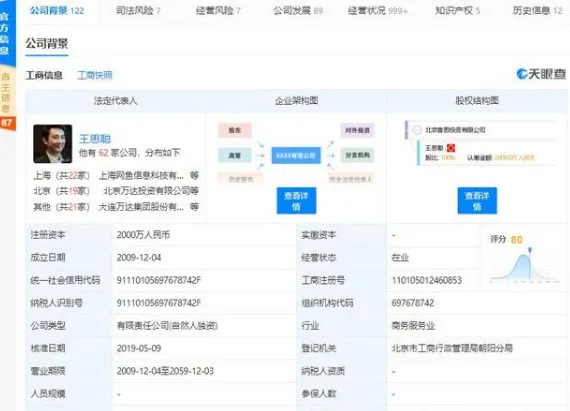This screenshot has width=570, height=411.
Task: Click the industry value 商务服务业
Action: coord(413,326)
